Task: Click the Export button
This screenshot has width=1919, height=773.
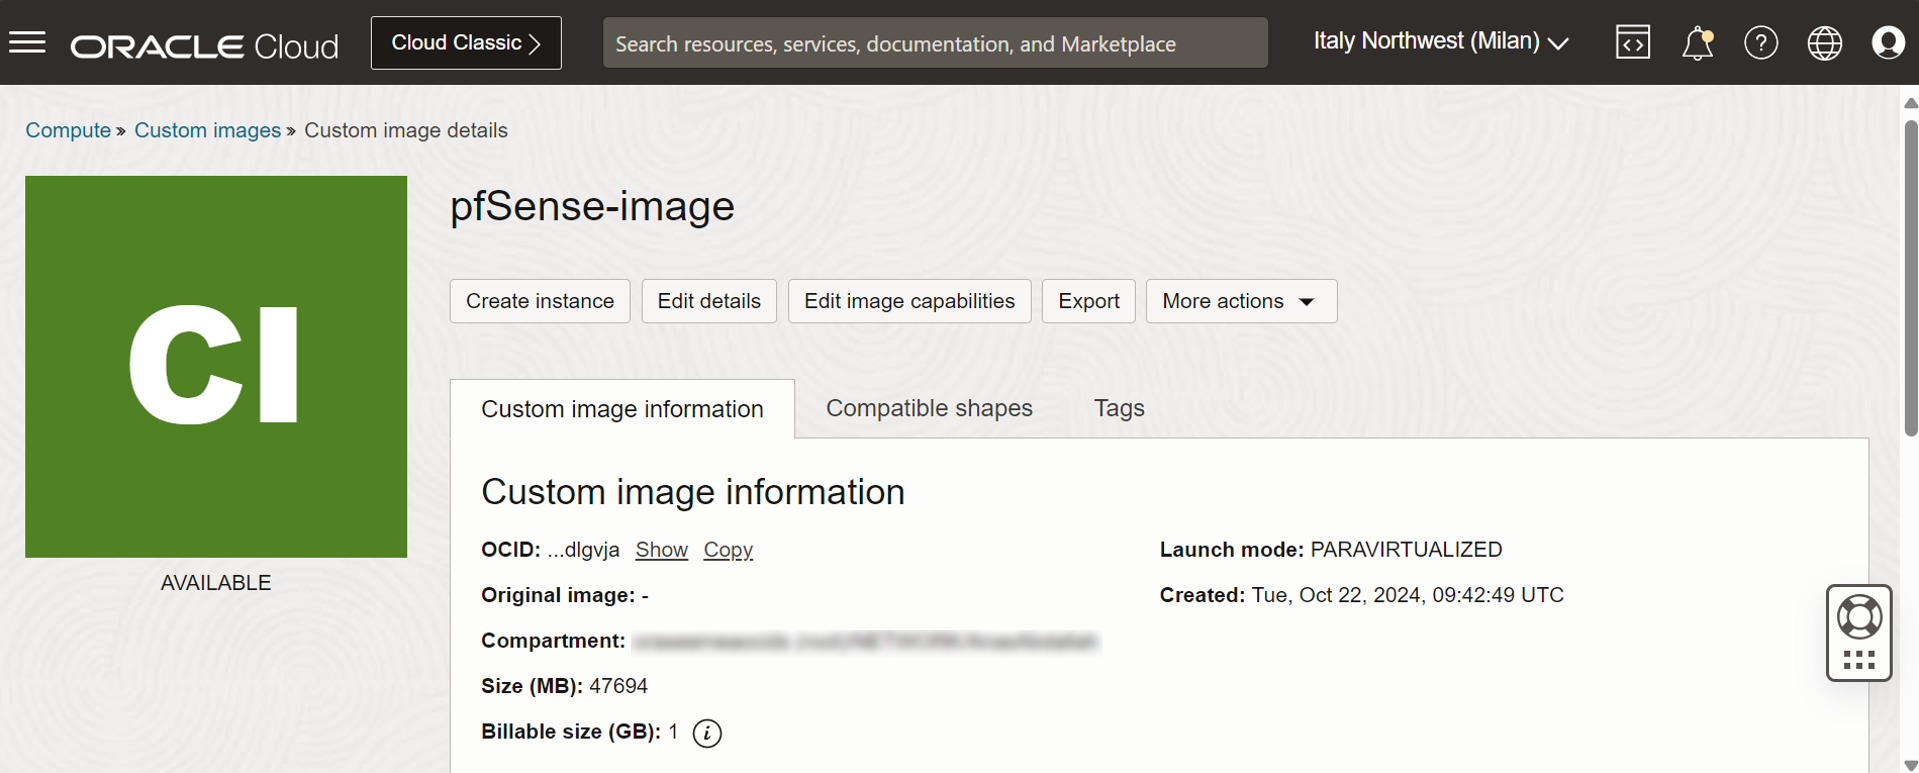Action: [x=1088, y=301]
